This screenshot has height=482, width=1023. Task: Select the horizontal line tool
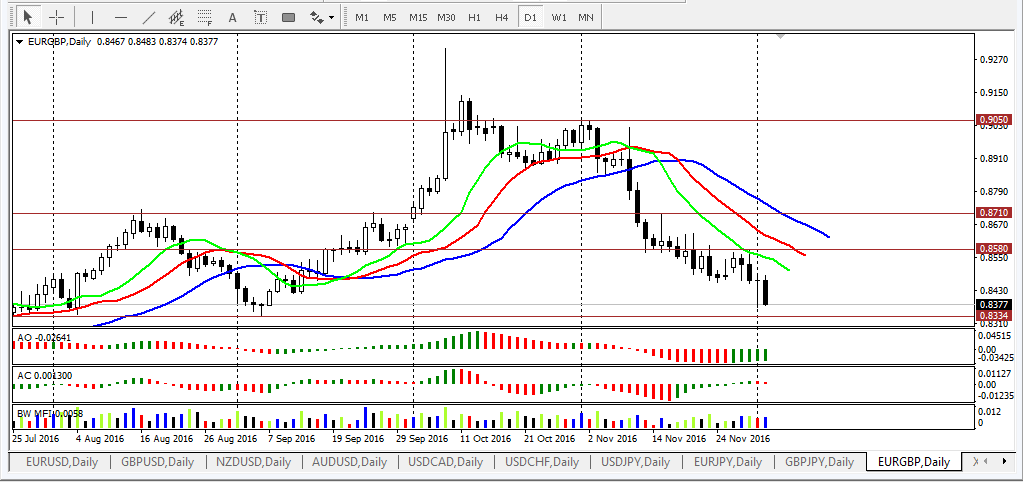121,18
